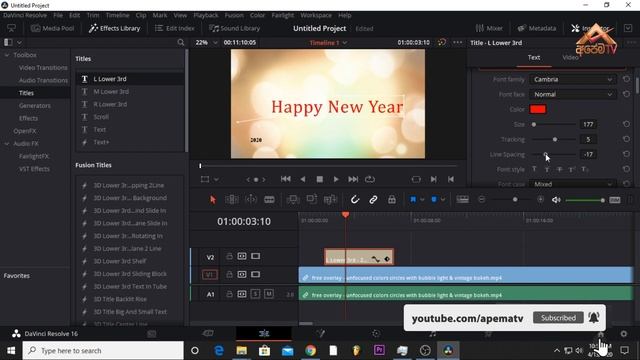Open the Timeline 1 name dropdown
This screenshot has width=640, height=360.
coord(328,42)
